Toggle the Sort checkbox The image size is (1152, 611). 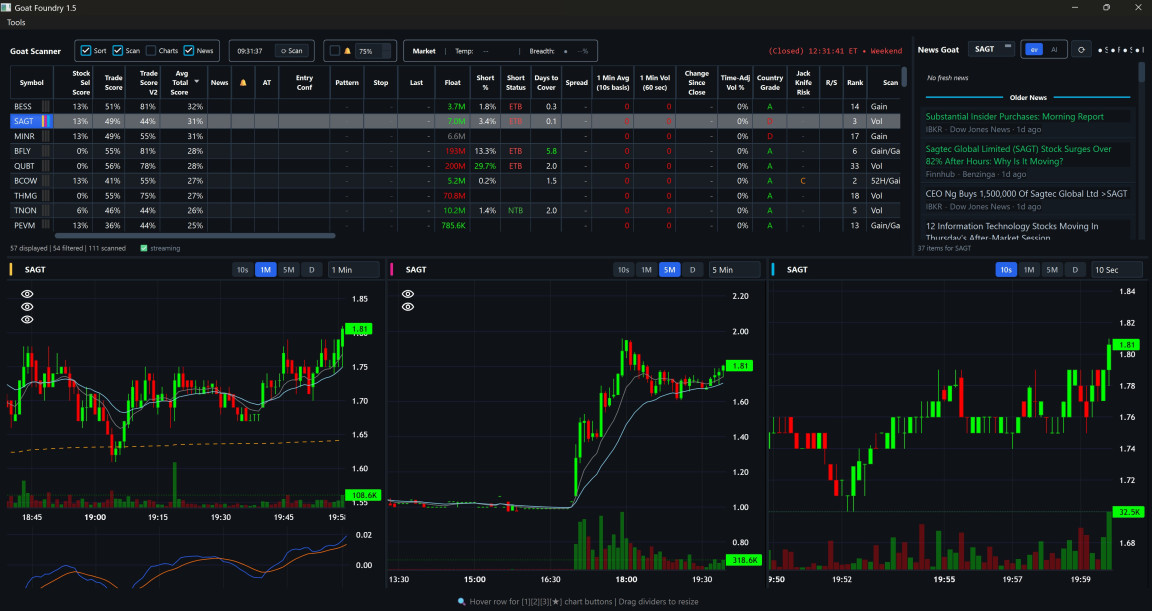pos(85,51)
